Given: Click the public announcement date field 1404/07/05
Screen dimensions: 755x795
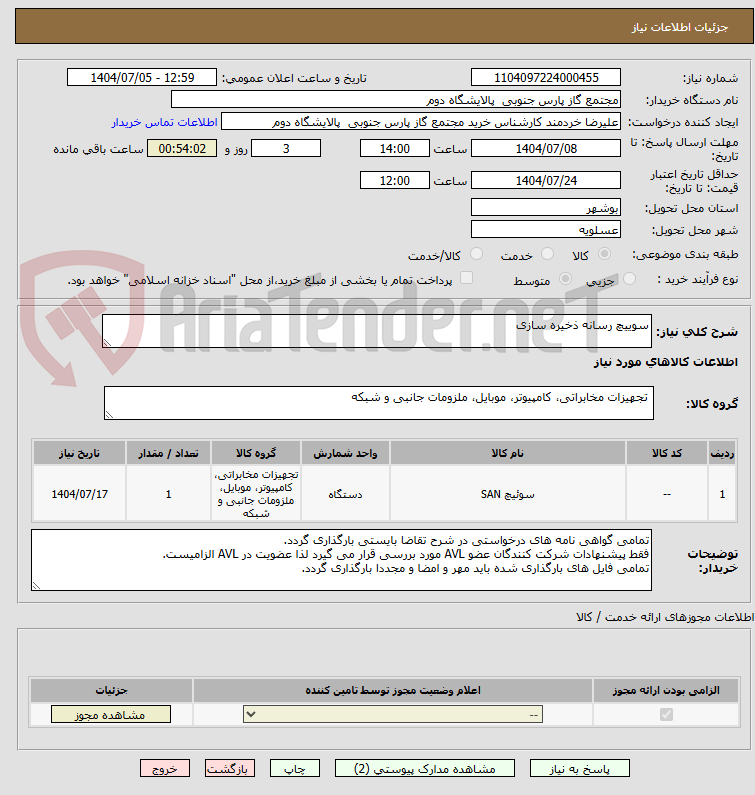Looking at the screenshot, I should pyautogui.click(x=142, y=78).
